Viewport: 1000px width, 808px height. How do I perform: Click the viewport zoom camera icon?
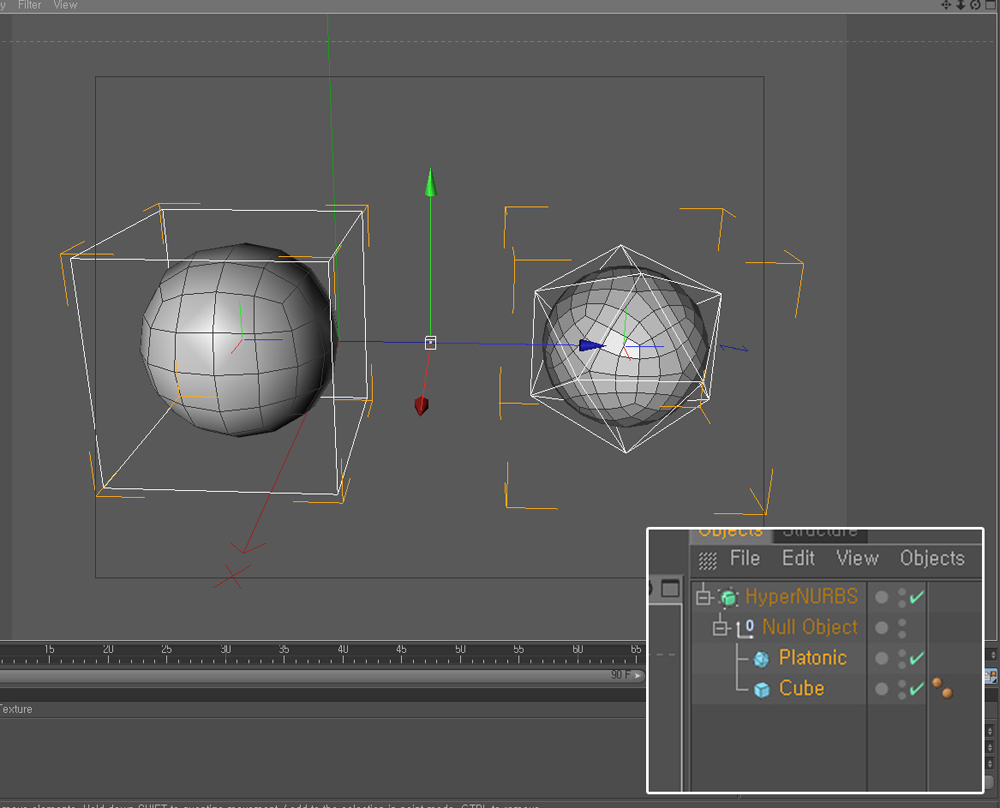tap(961, 5)
